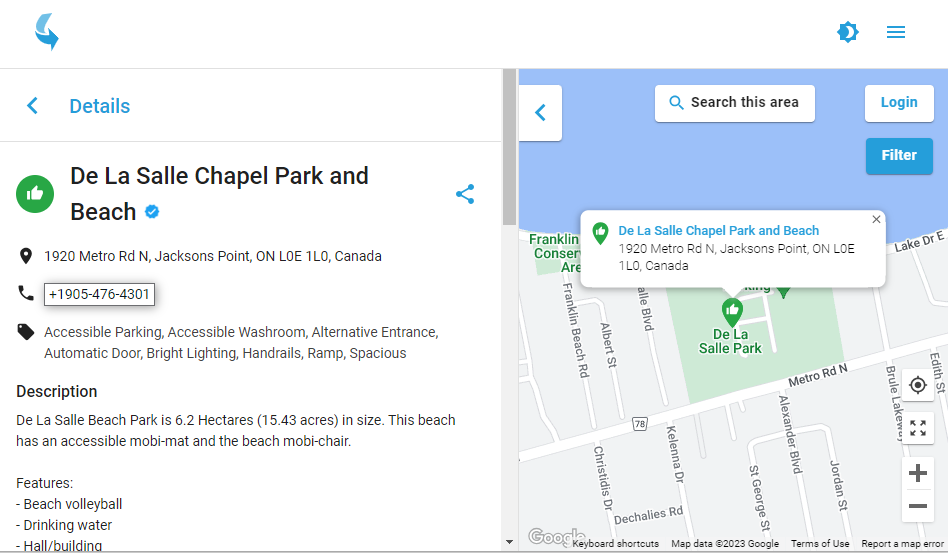Click Report a map error link
Screen dimensions: 948x553
point(902,543)
